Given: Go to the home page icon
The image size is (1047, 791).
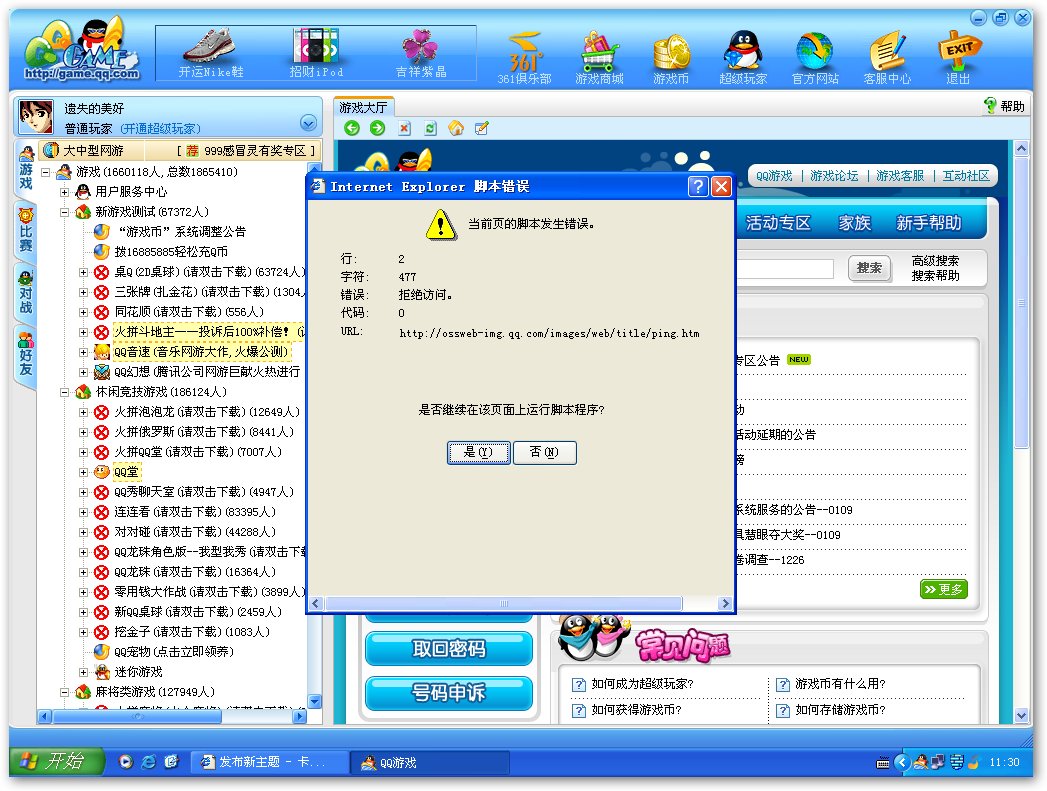Looking at the screenshot, I should 456,128.
